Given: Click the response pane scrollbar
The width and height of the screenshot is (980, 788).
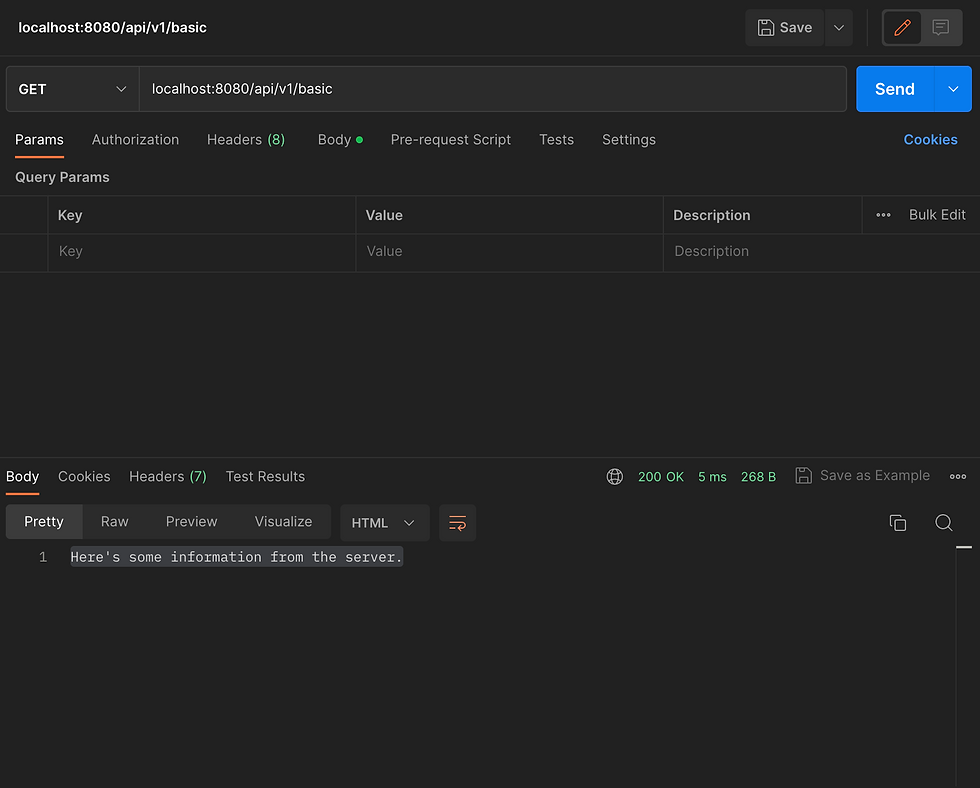Looking at the screenshot, I should pos(964,667).
